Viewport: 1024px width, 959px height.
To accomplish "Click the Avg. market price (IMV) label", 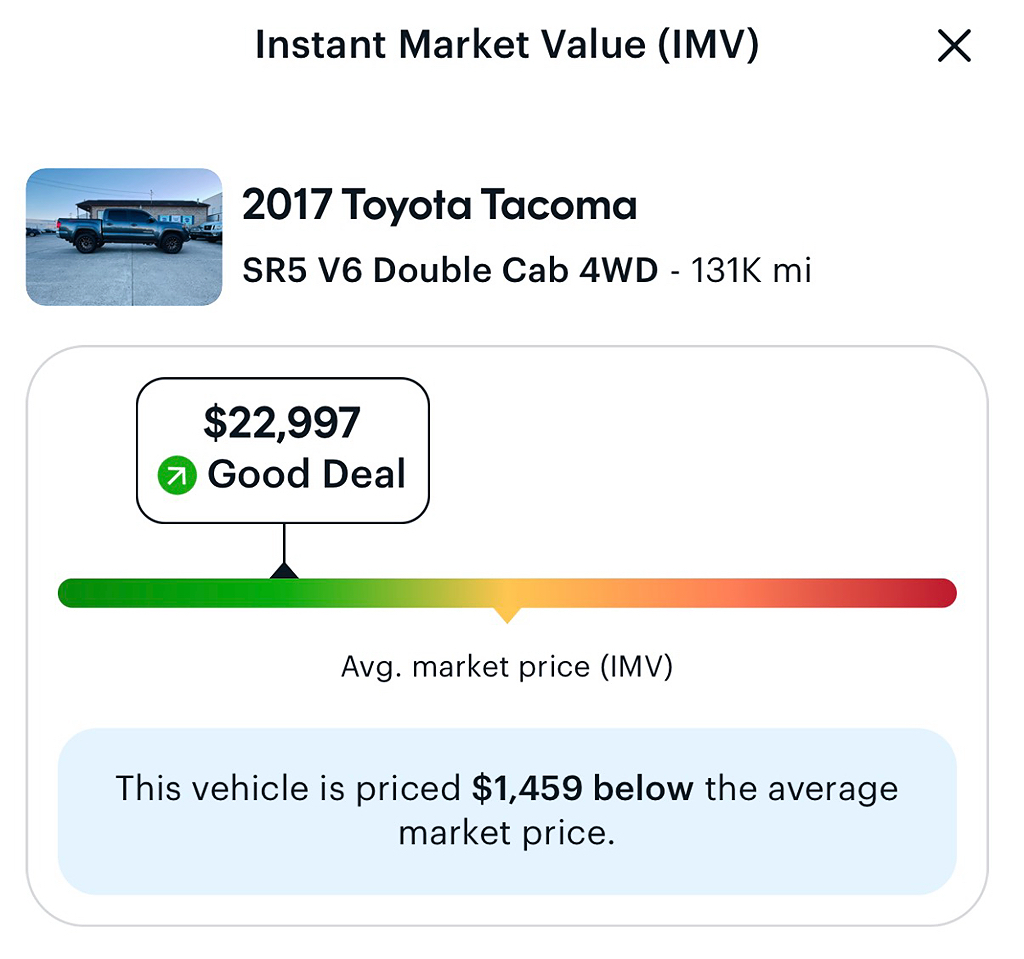I will click(507, 667).
